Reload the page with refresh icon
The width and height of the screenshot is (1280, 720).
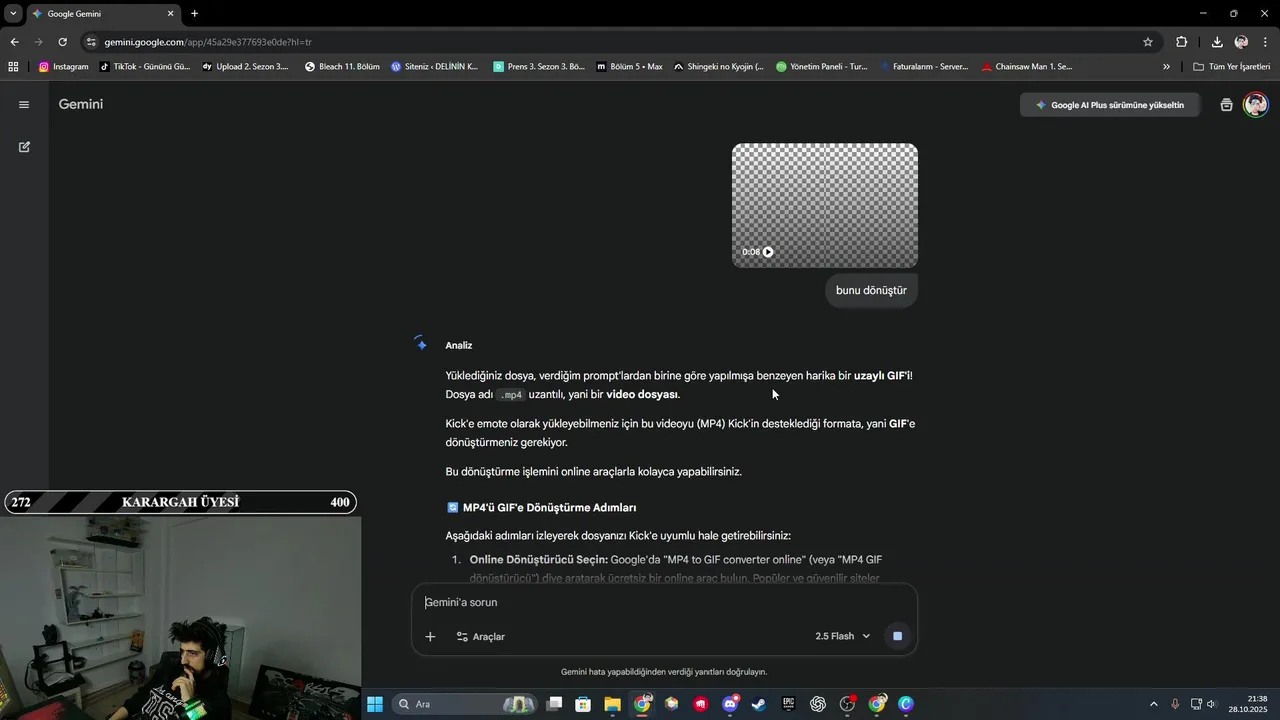pyautogui.click(x=62, y=42)
